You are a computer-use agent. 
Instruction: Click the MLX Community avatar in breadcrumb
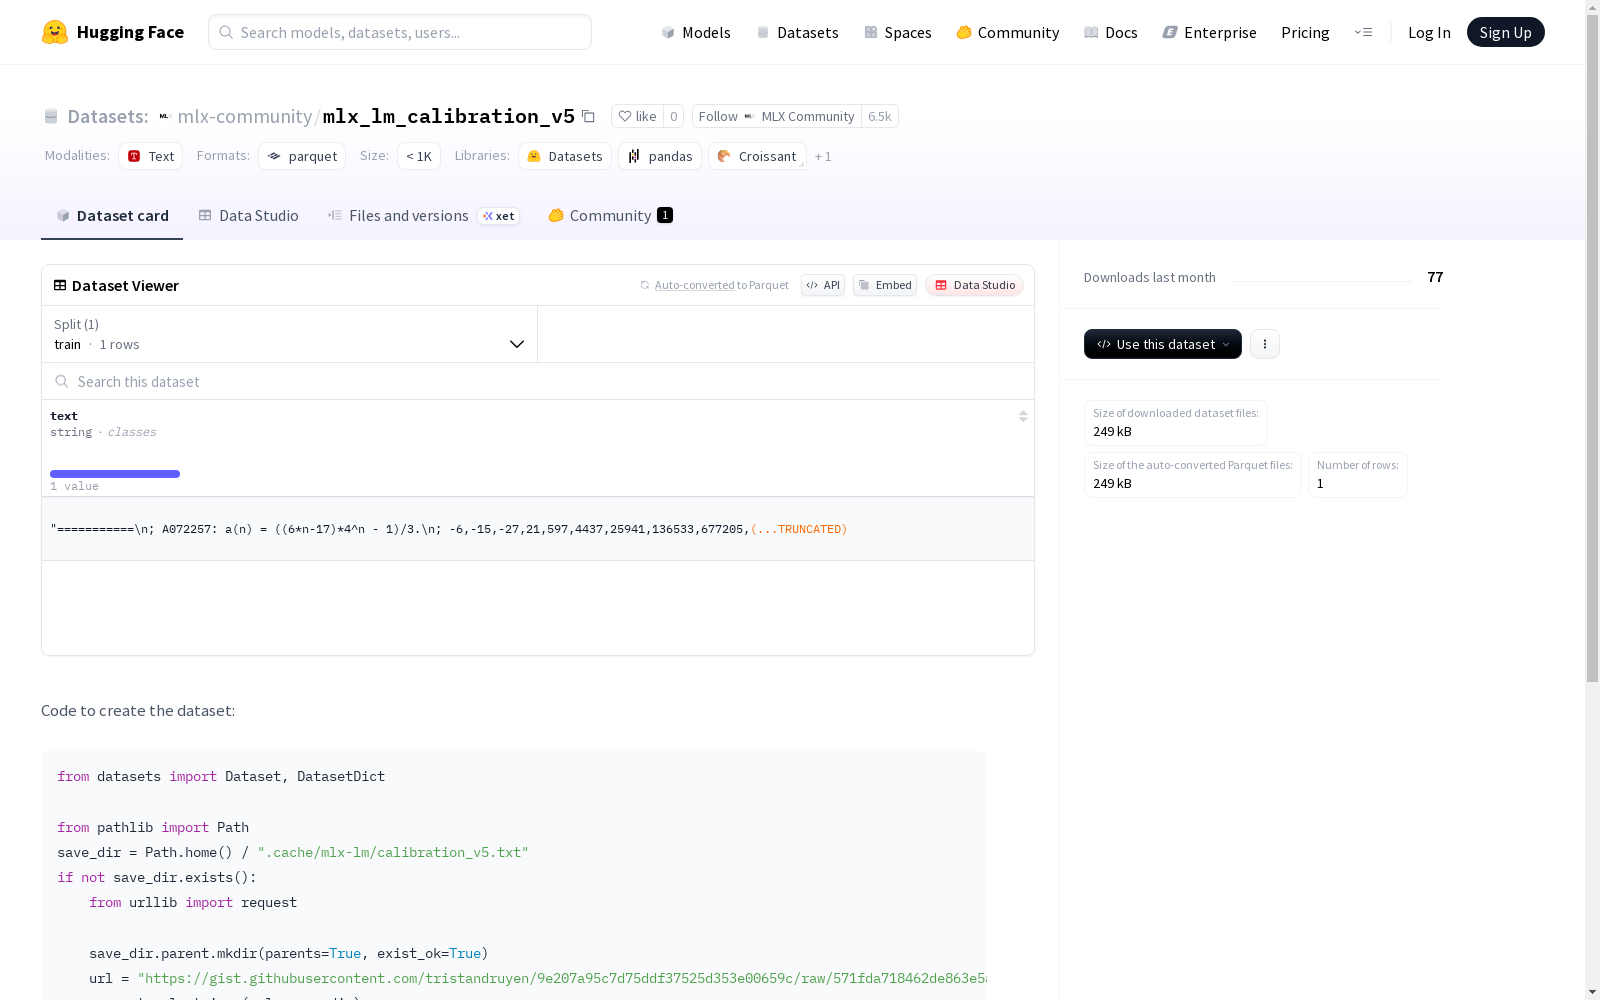point(165,117)
